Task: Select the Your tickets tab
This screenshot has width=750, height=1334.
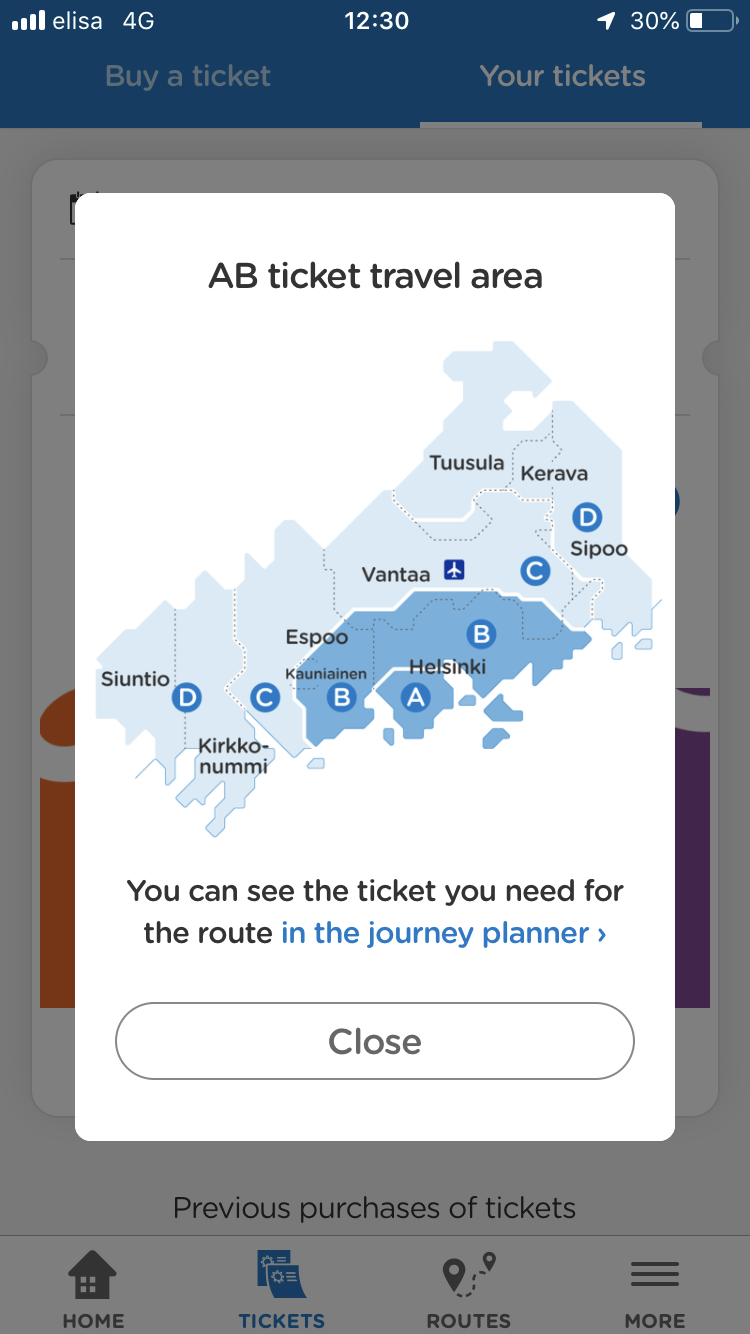Action: 562,76
